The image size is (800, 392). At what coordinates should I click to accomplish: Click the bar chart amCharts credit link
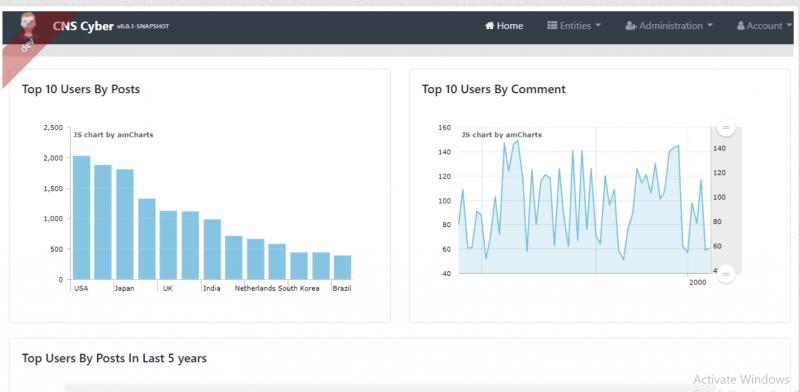tap(113, 135)
